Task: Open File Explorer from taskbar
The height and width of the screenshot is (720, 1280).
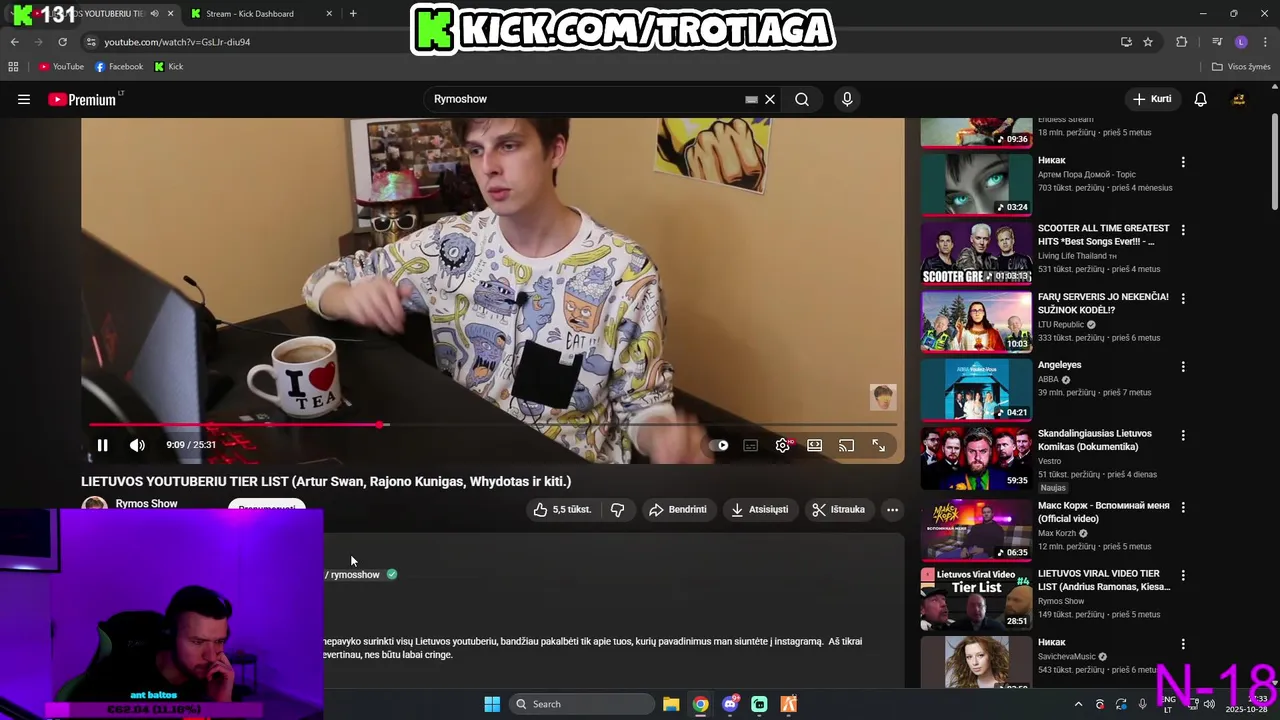Action: tap(671, 704)
